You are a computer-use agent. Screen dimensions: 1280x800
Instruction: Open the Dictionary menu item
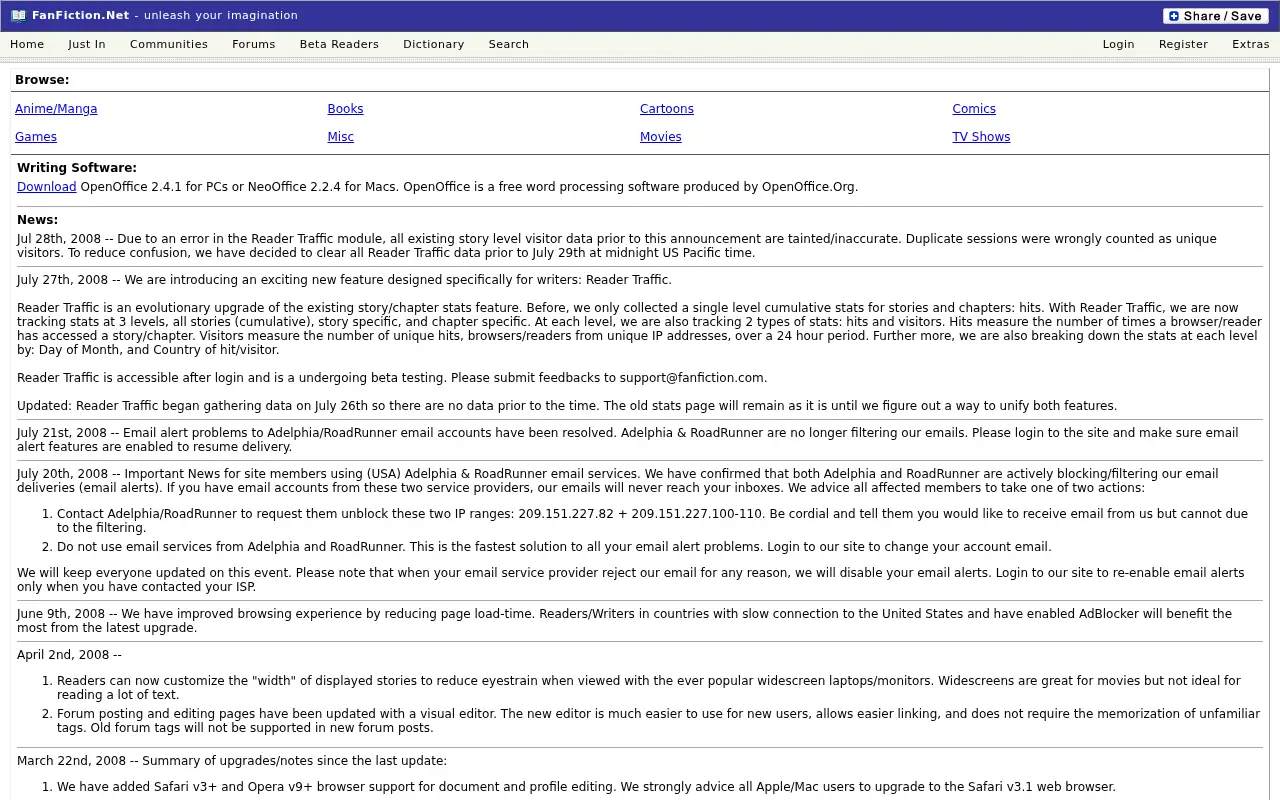coord(433,44)
